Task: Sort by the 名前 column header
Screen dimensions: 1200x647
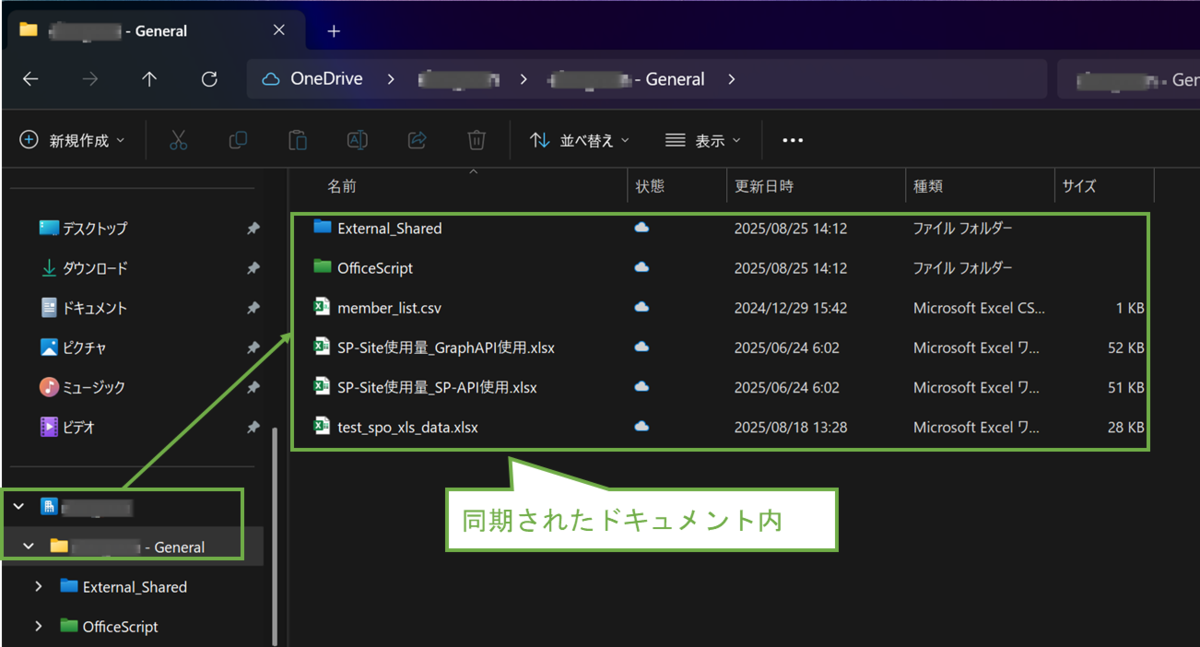Action: [342, 186]
